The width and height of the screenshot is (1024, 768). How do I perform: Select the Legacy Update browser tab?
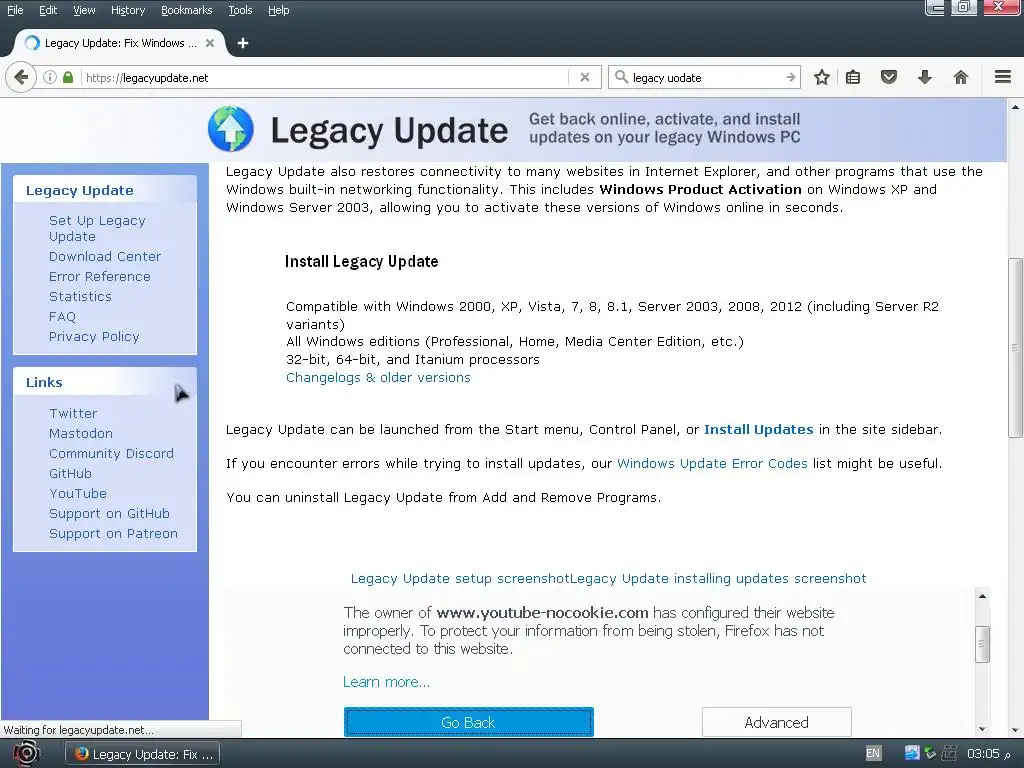click(120, 43)
